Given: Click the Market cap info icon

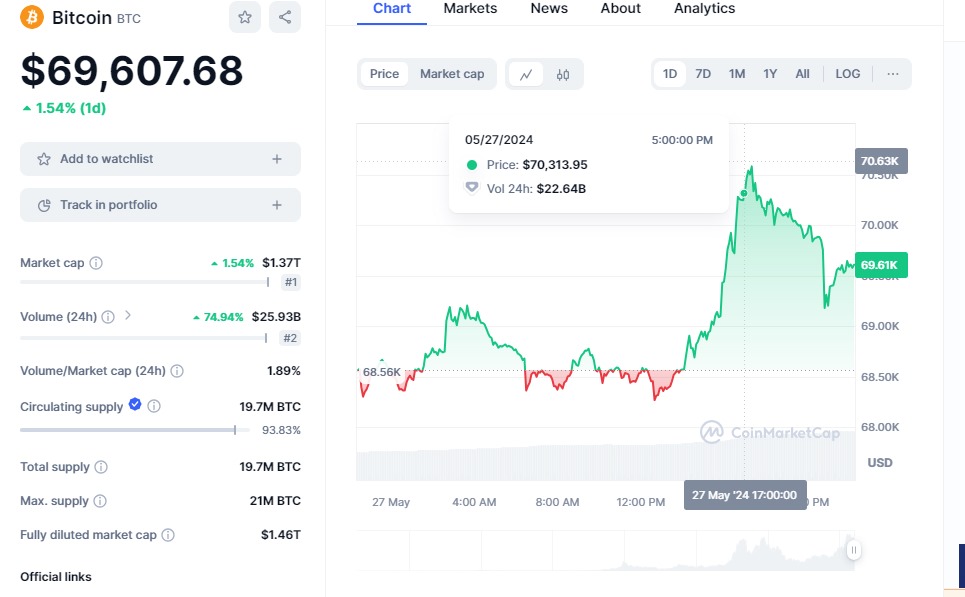Looking at the screenshot, I should click(96, 263).
